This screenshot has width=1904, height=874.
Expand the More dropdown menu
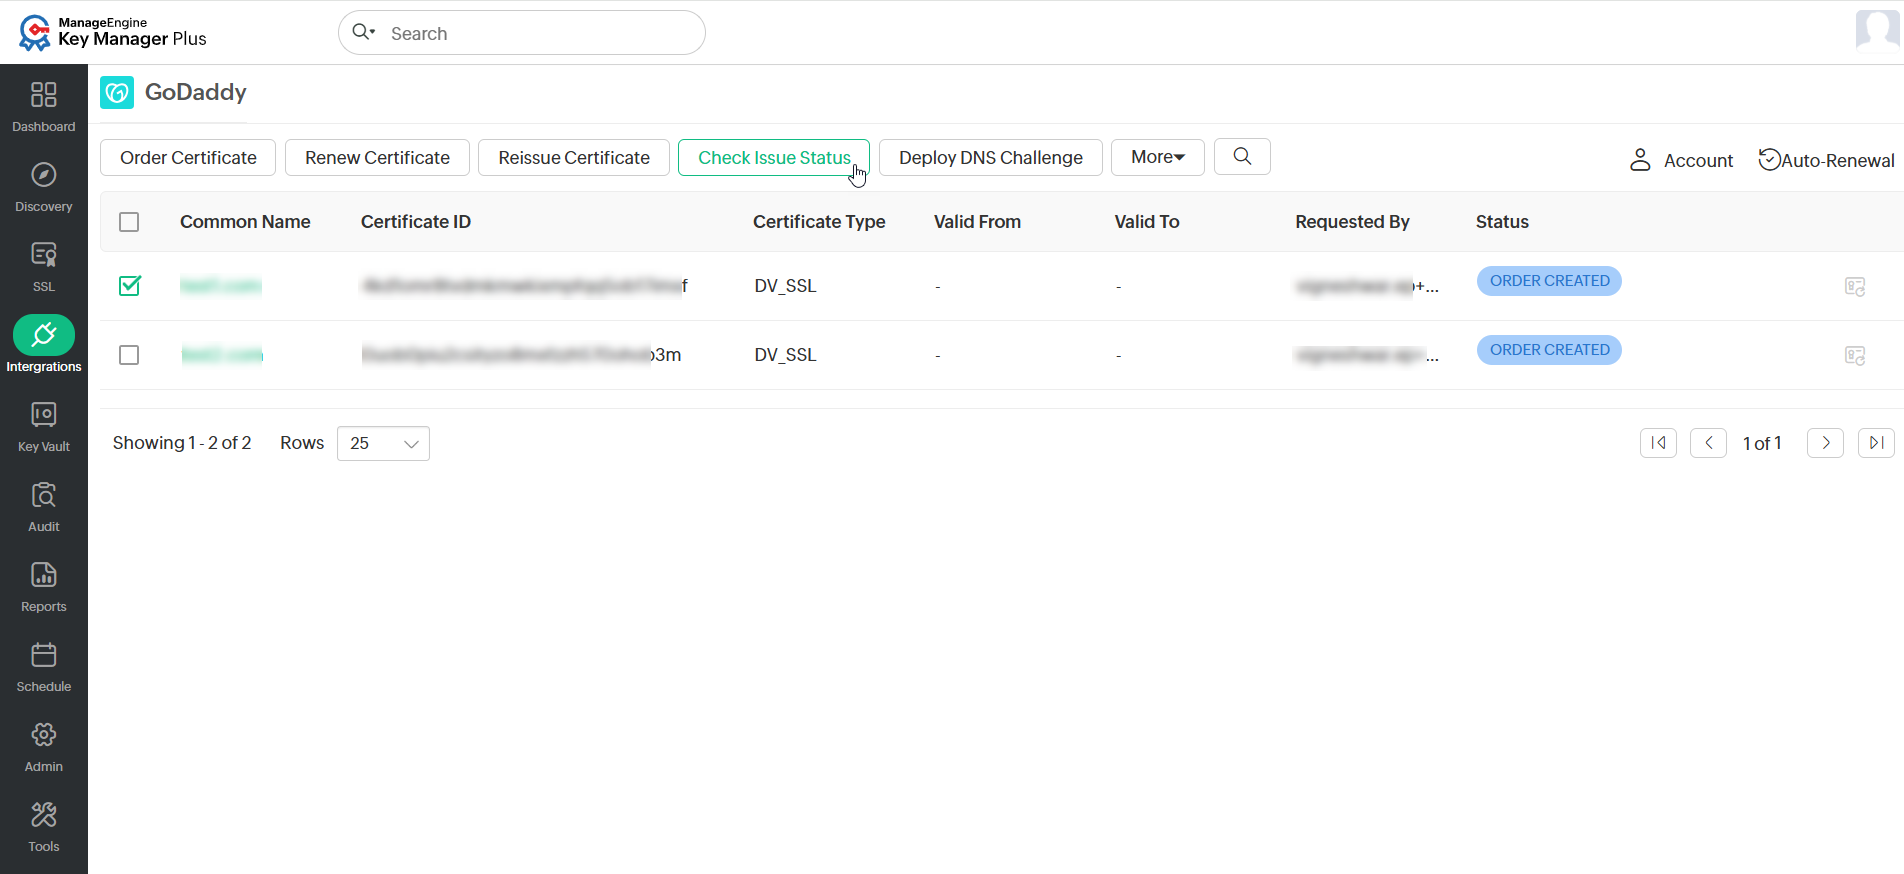(1158, 157)
